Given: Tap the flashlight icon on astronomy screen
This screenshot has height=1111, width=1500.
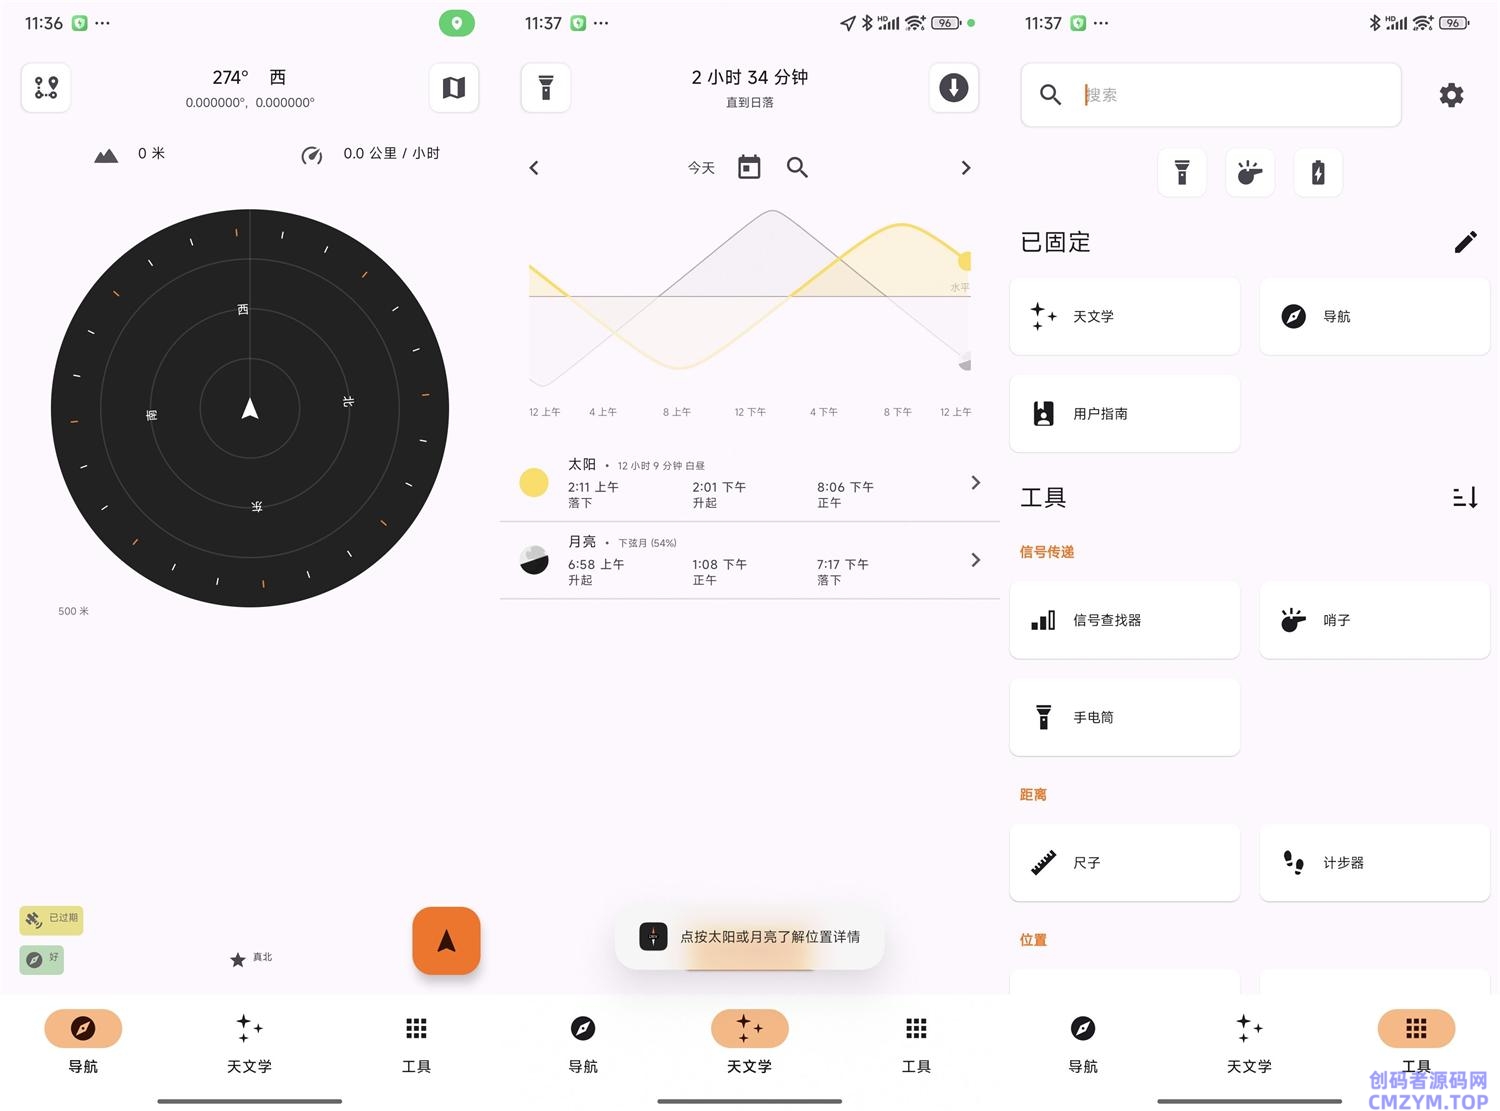Looking at the screenshot, I should [x=546, y=88].
